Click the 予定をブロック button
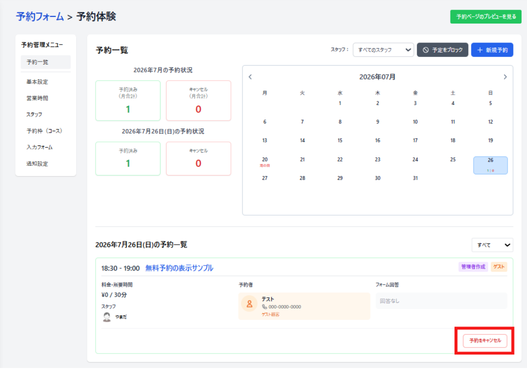The image size is (527, 369). point(442,50)
